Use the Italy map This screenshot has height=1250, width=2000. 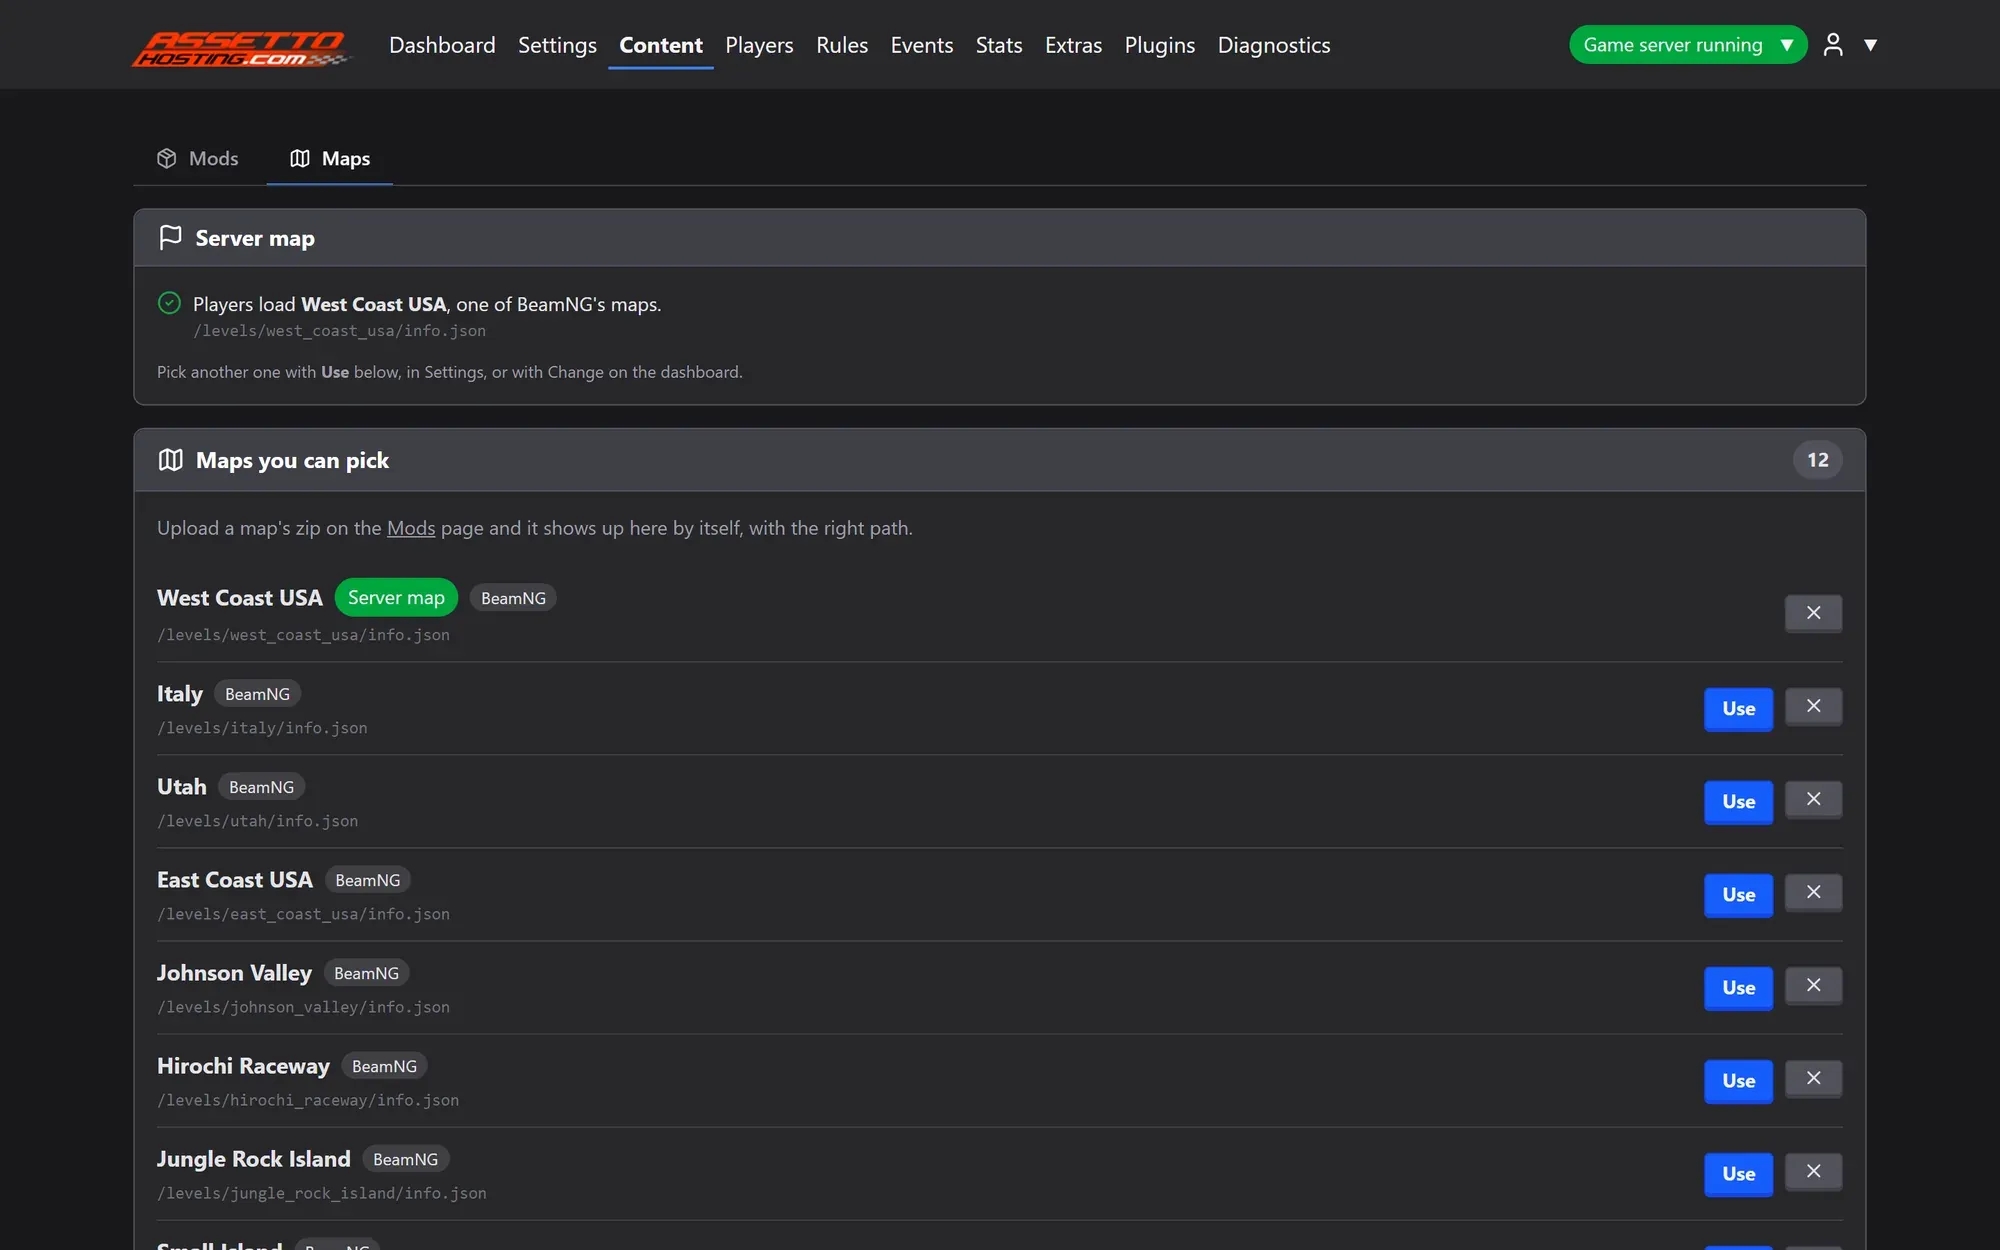(x=1738, y=709)
